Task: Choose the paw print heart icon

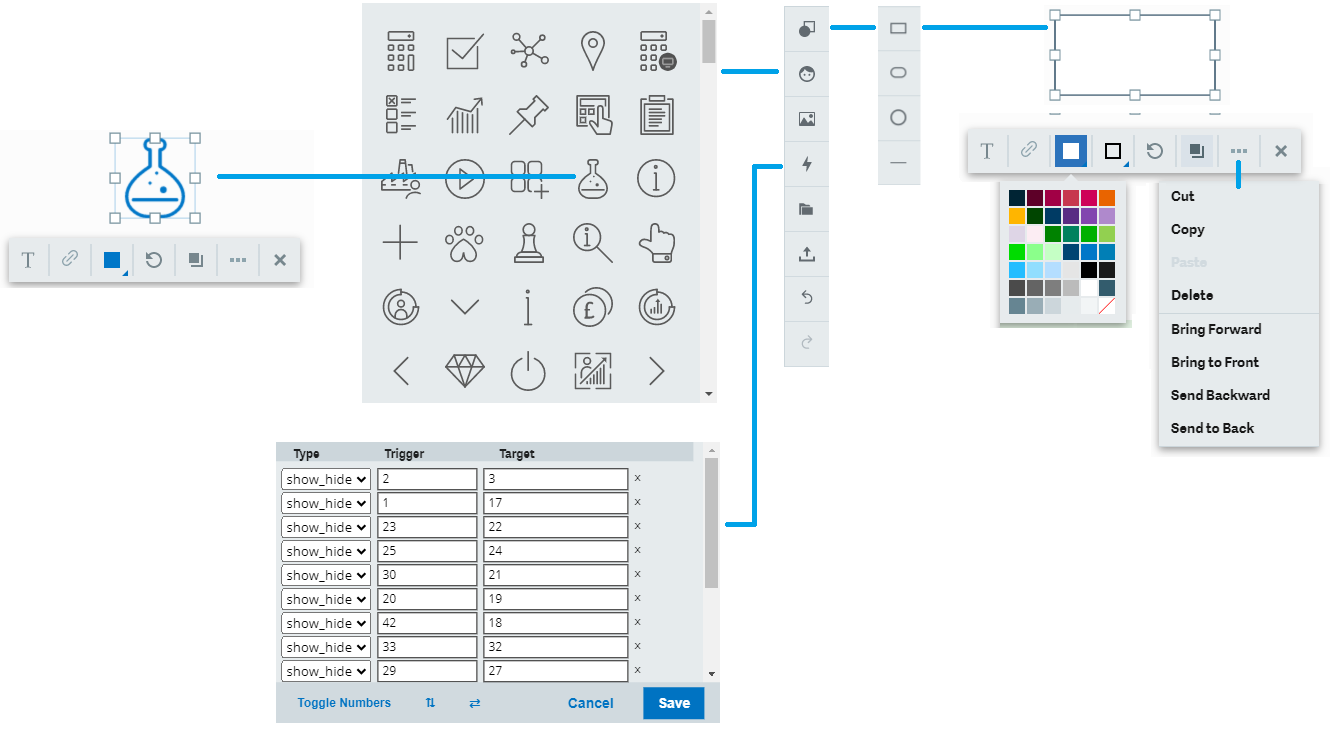Action: pyautogui.click(x=464, y=243)
